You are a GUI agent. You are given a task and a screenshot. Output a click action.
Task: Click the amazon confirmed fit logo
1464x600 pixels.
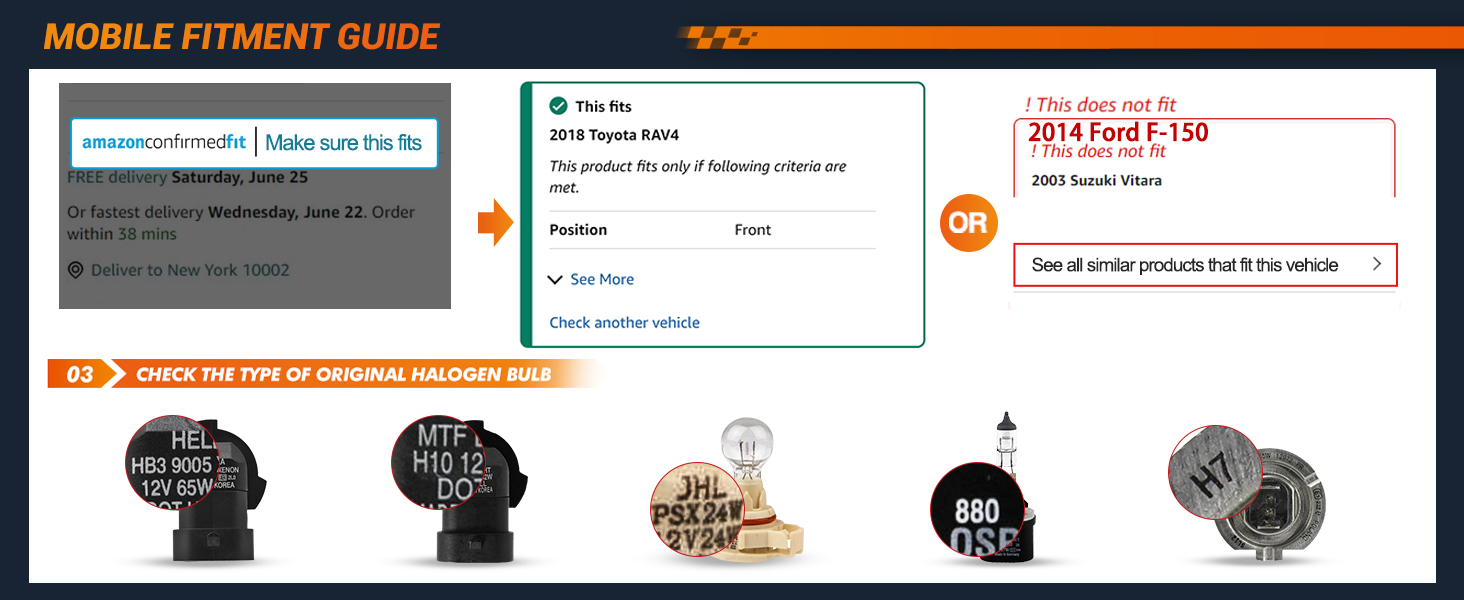coord(164,143)
